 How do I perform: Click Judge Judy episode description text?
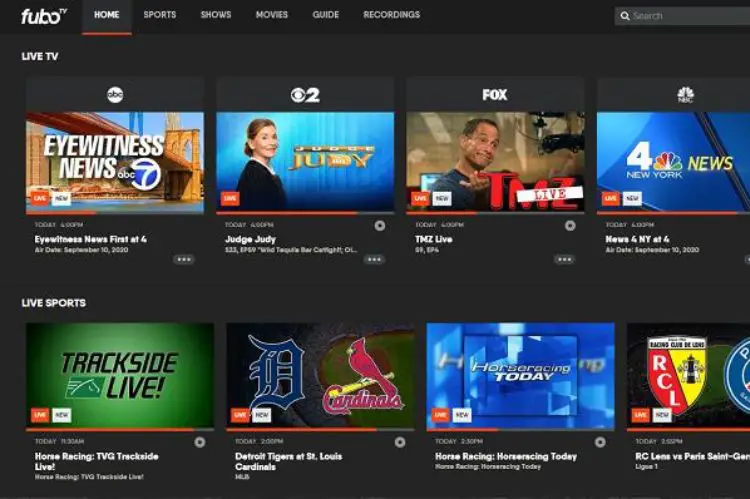[x=291, y=250]
